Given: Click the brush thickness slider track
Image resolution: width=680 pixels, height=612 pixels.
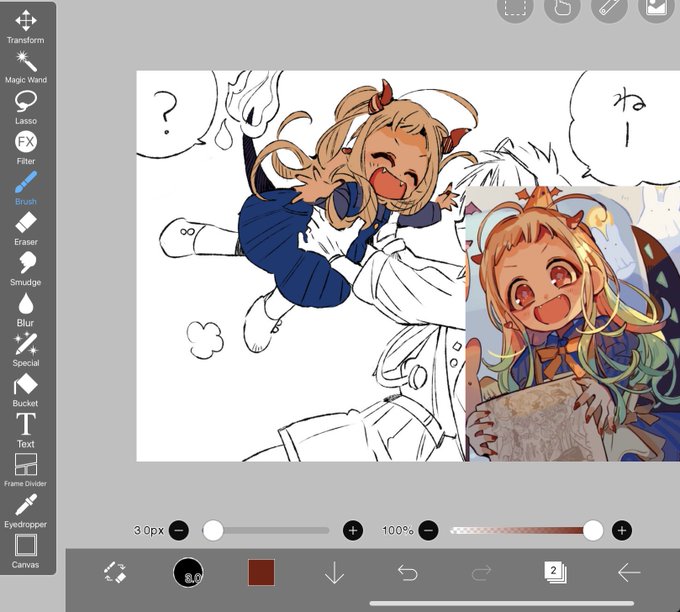Looking at the screenshot, I should [x=266, y=530].
